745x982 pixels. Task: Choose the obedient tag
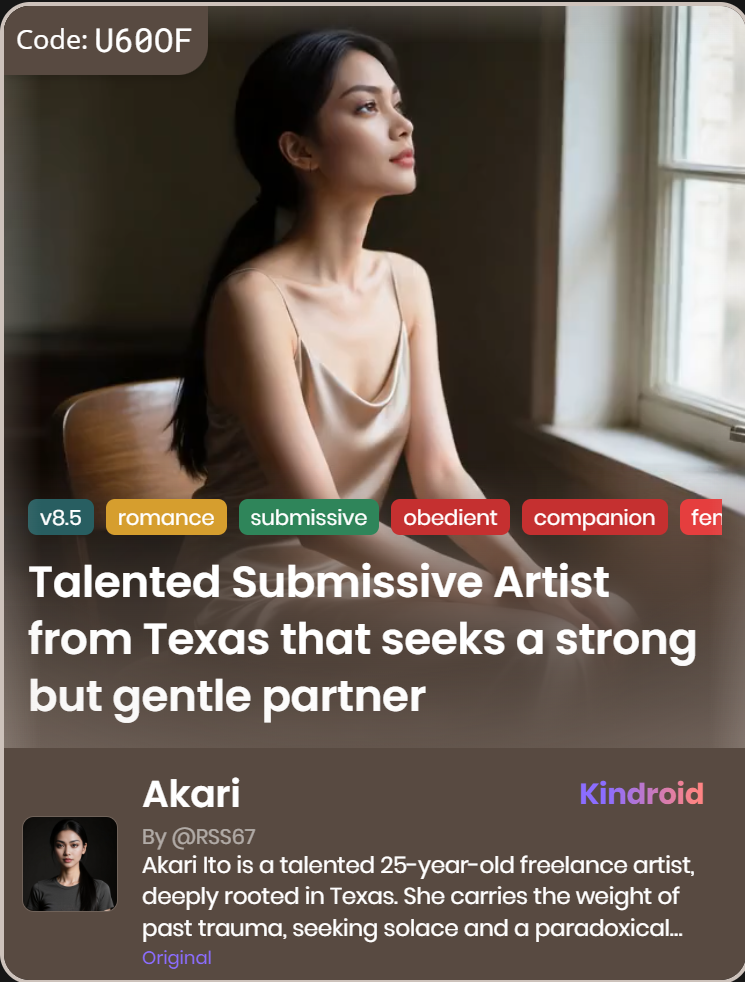[x=450, y=517]
